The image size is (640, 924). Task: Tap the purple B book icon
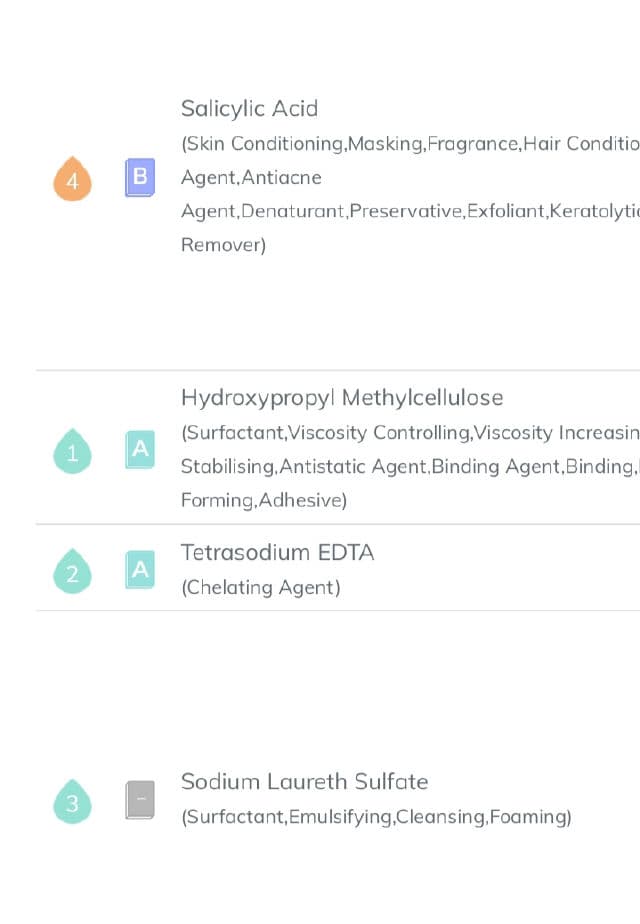(140, 178)
